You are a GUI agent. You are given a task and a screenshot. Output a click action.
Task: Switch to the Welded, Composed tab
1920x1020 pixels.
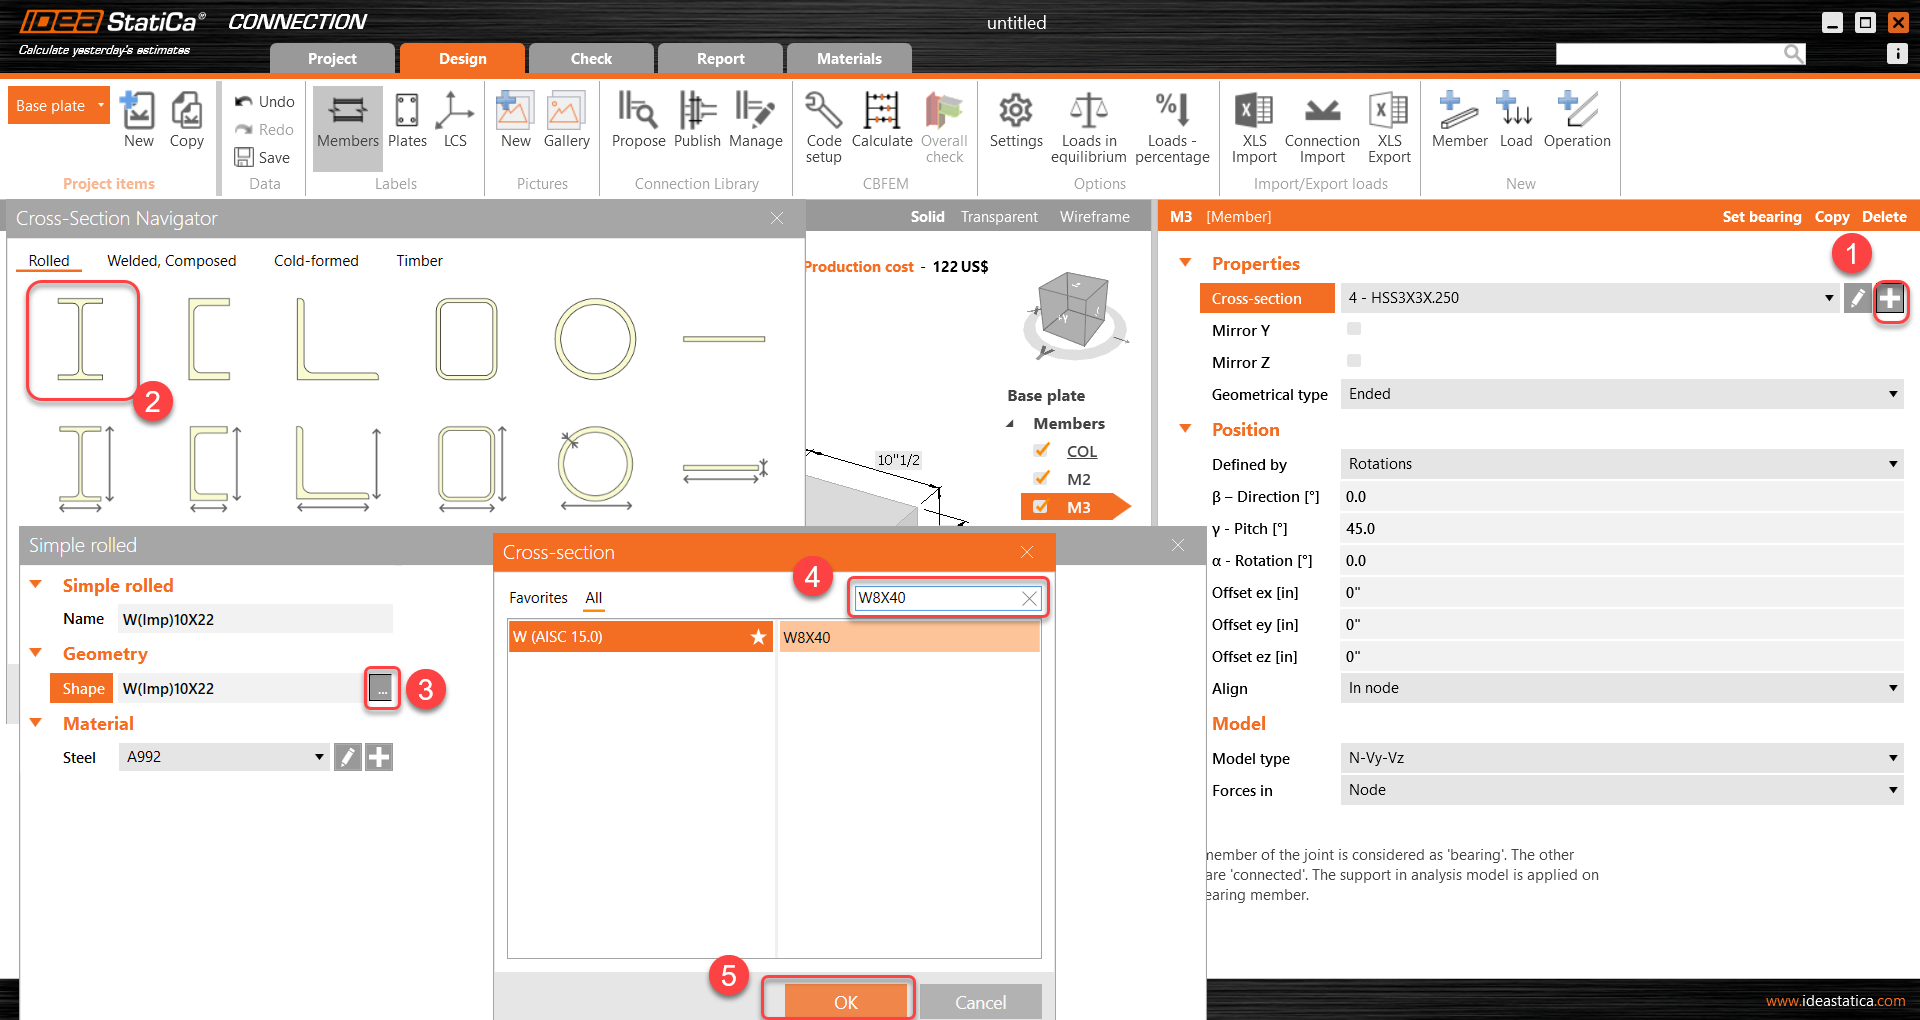171,260
